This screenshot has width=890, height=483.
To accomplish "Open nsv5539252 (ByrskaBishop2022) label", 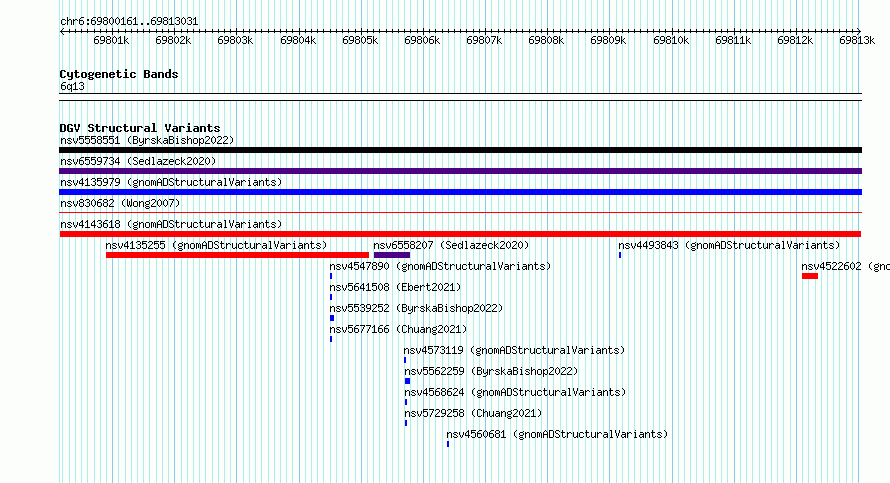I will coord(416,308).
